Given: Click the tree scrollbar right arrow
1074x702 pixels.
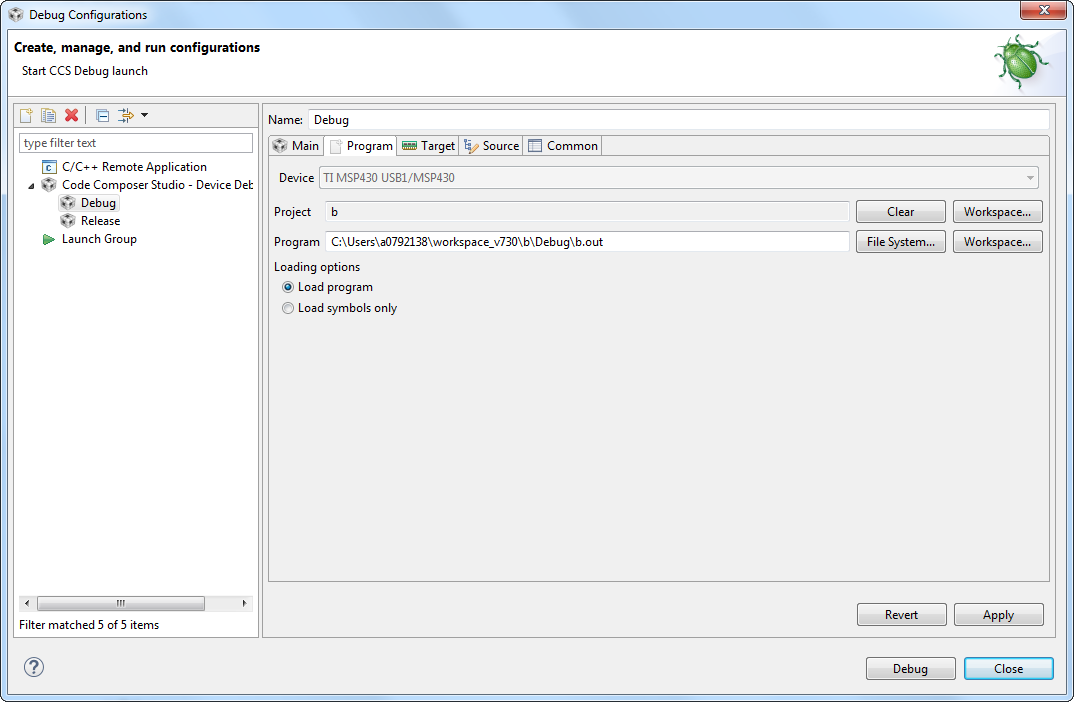Looking at the screenshot, I should tap(245, 603).
